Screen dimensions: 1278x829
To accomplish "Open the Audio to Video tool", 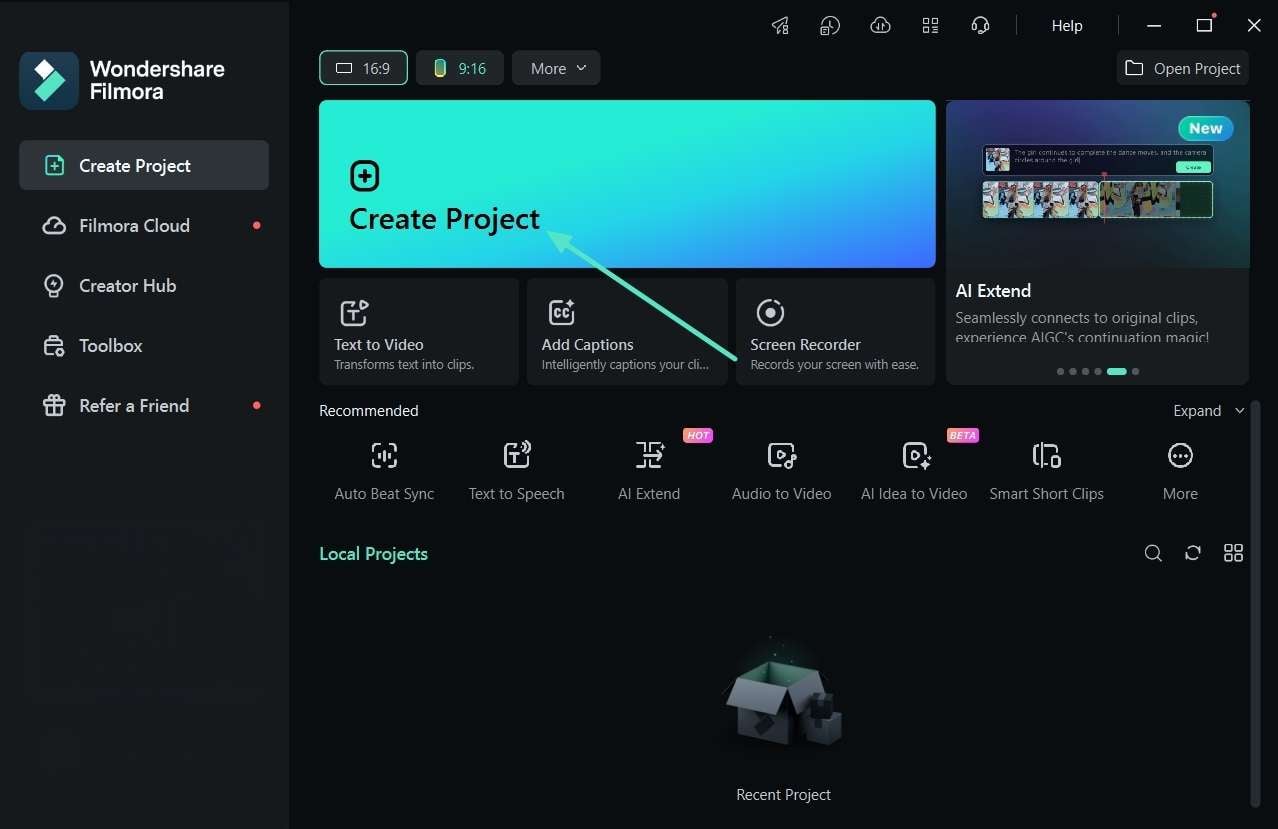I will [x=781, y=470].
